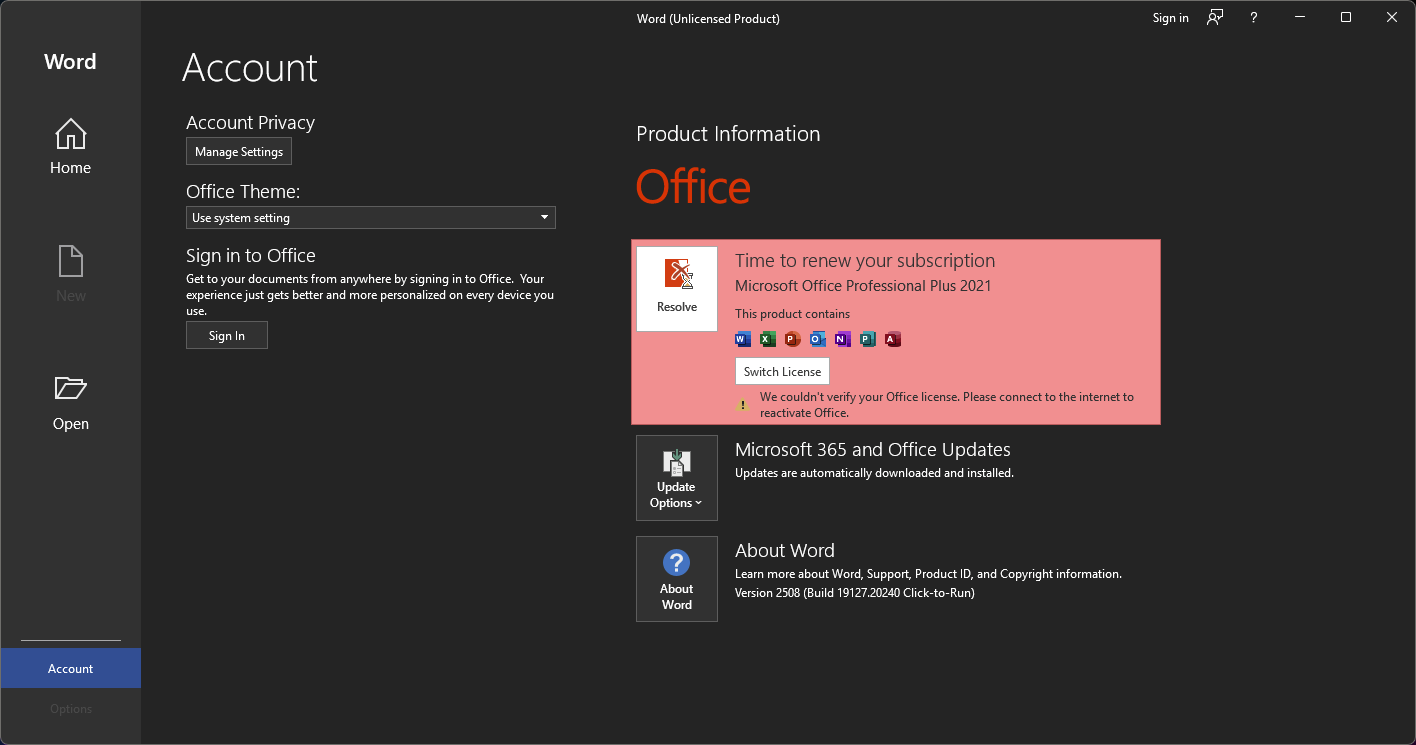Select the OneNote icon in the product row

click(842, 339)
